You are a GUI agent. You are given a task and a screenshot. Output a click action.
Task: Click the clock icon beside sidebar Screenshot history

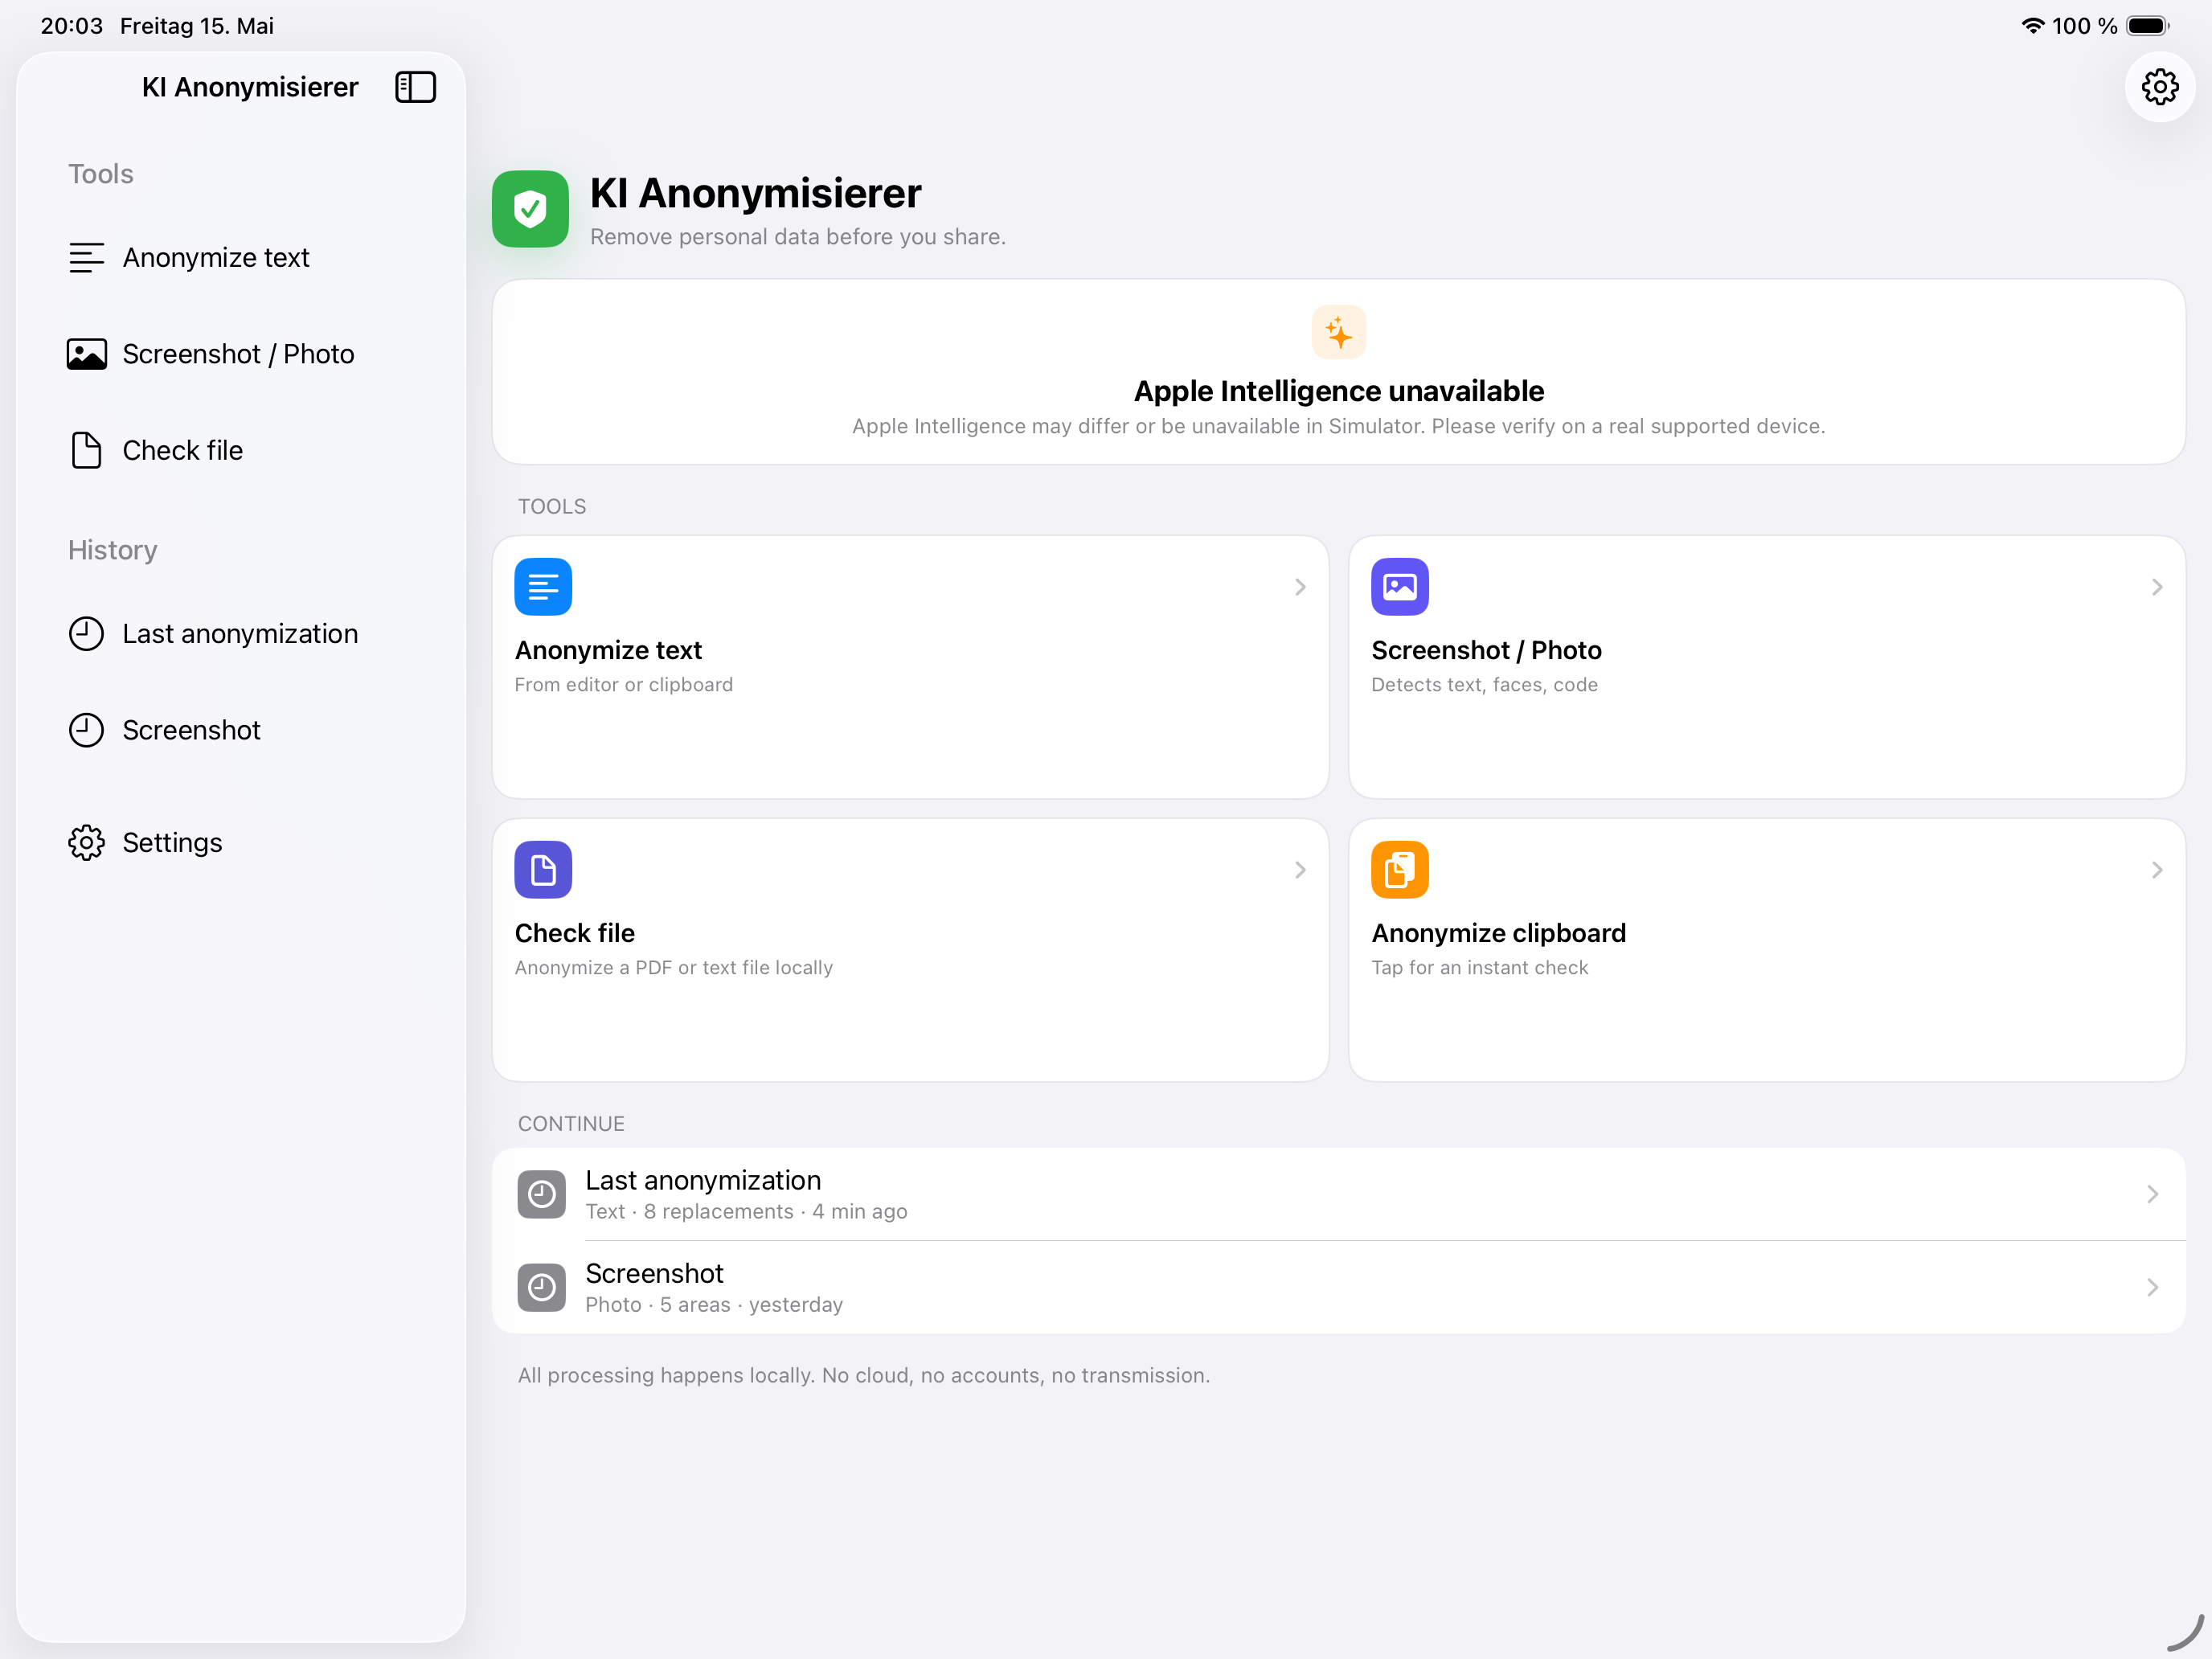(86, 730)
